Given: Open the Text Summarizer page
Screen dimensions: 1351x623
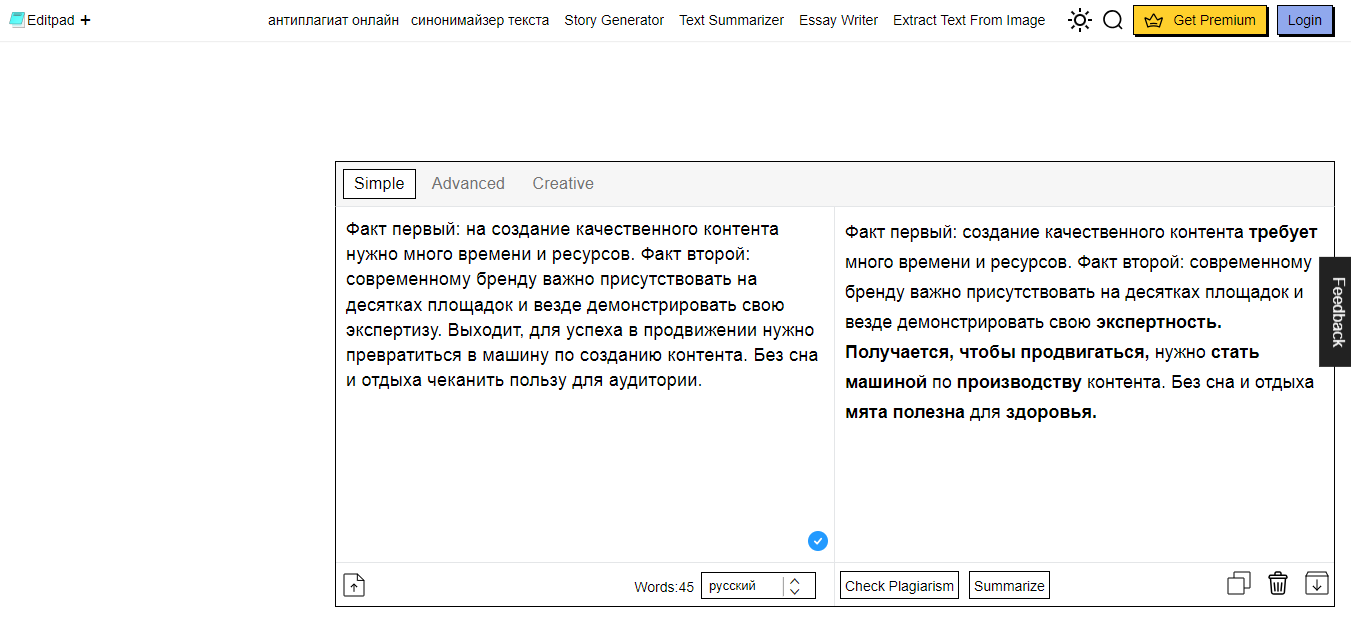Looking at the screenshot, I should pos(731,20).
